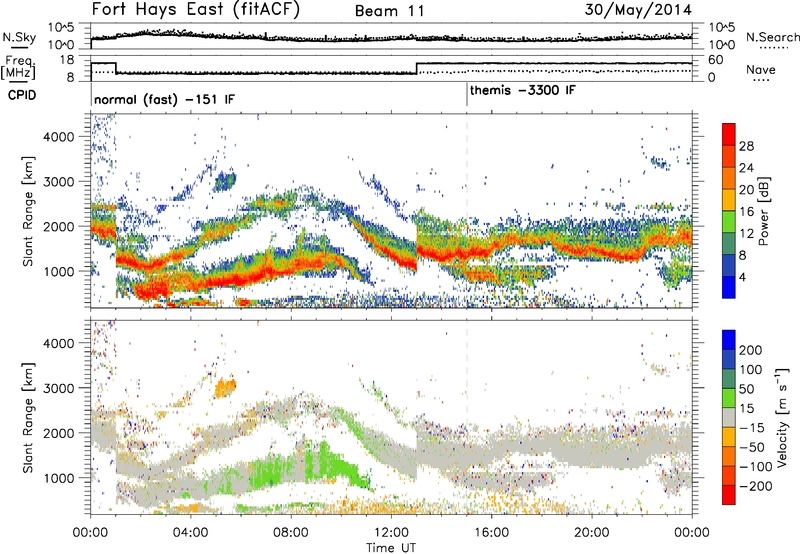Click the 'Time UT' axis label
Viewport: 800px width, 554px height.
pos(391,548)
